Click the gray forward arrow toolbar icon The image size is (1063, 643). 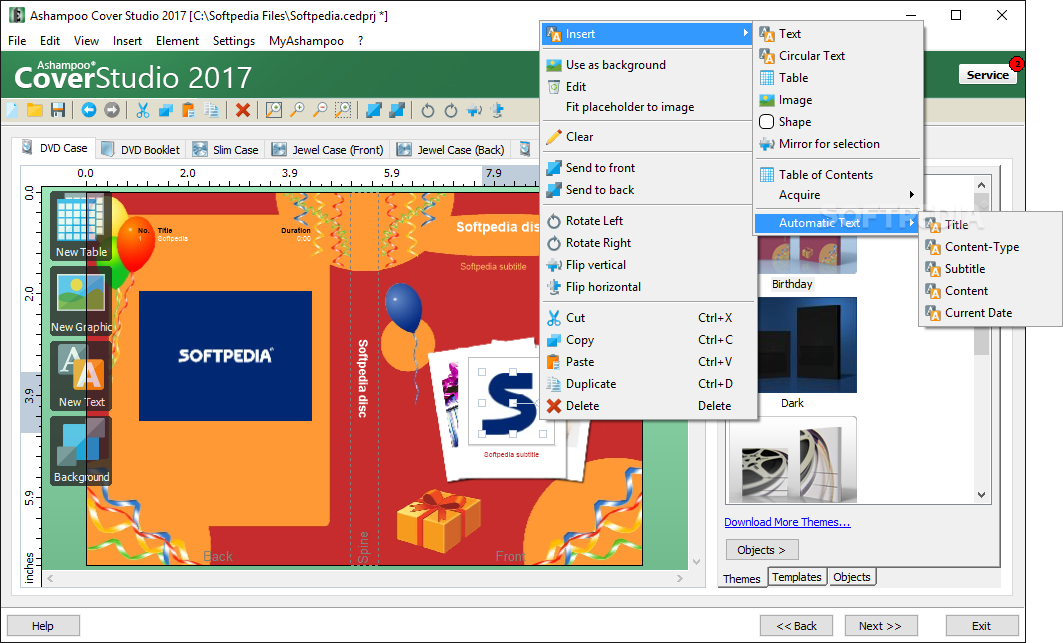coord(112,110)
